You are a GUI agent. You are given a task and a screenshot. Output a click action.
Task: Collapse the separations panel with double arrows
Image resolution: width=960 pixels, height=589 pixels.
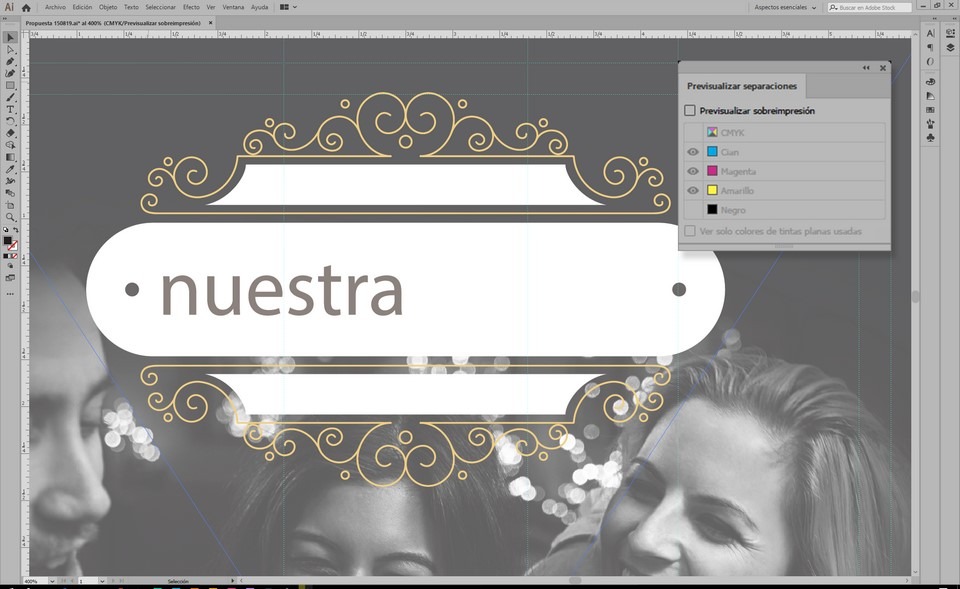866,68
